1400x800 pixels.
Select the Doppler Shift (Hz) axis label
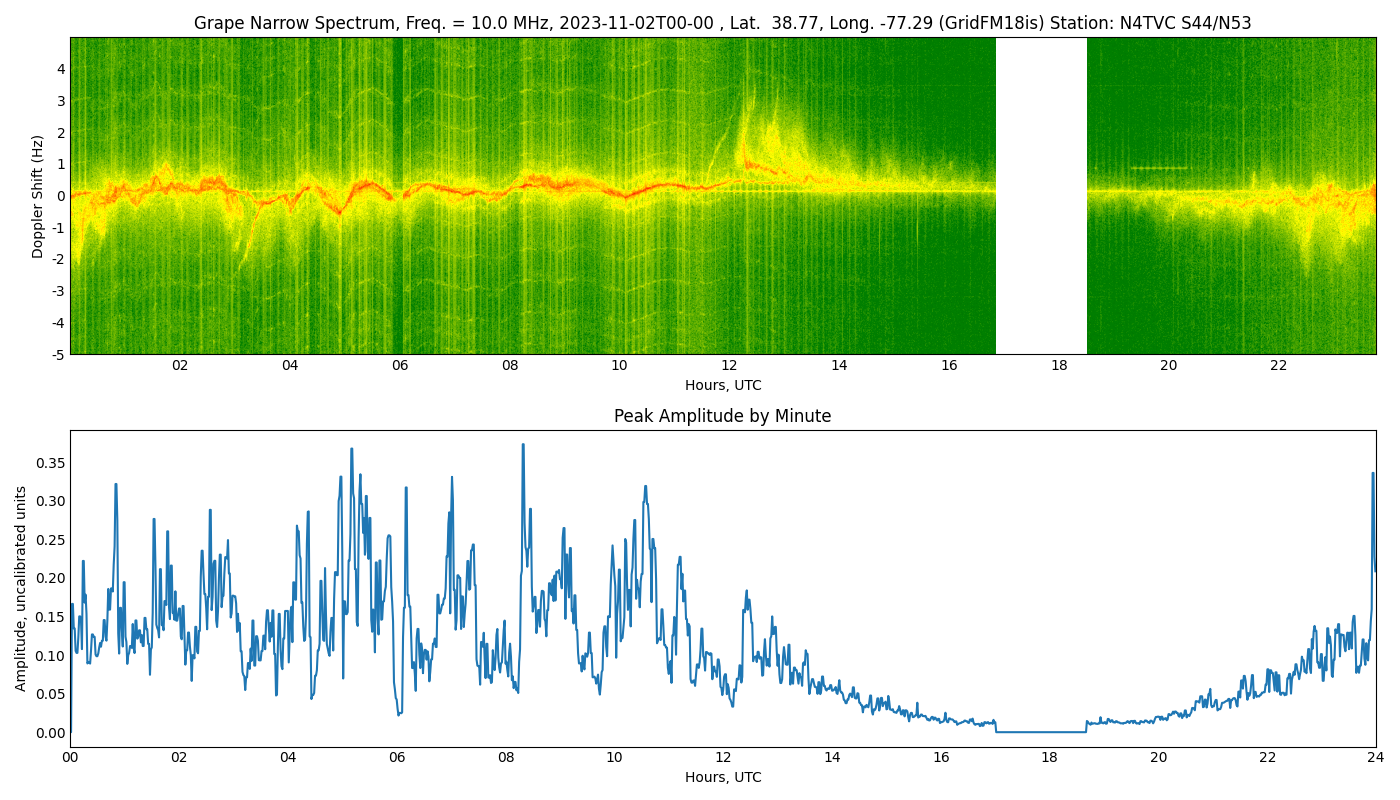pyautogui.click(x=38, y=196)
